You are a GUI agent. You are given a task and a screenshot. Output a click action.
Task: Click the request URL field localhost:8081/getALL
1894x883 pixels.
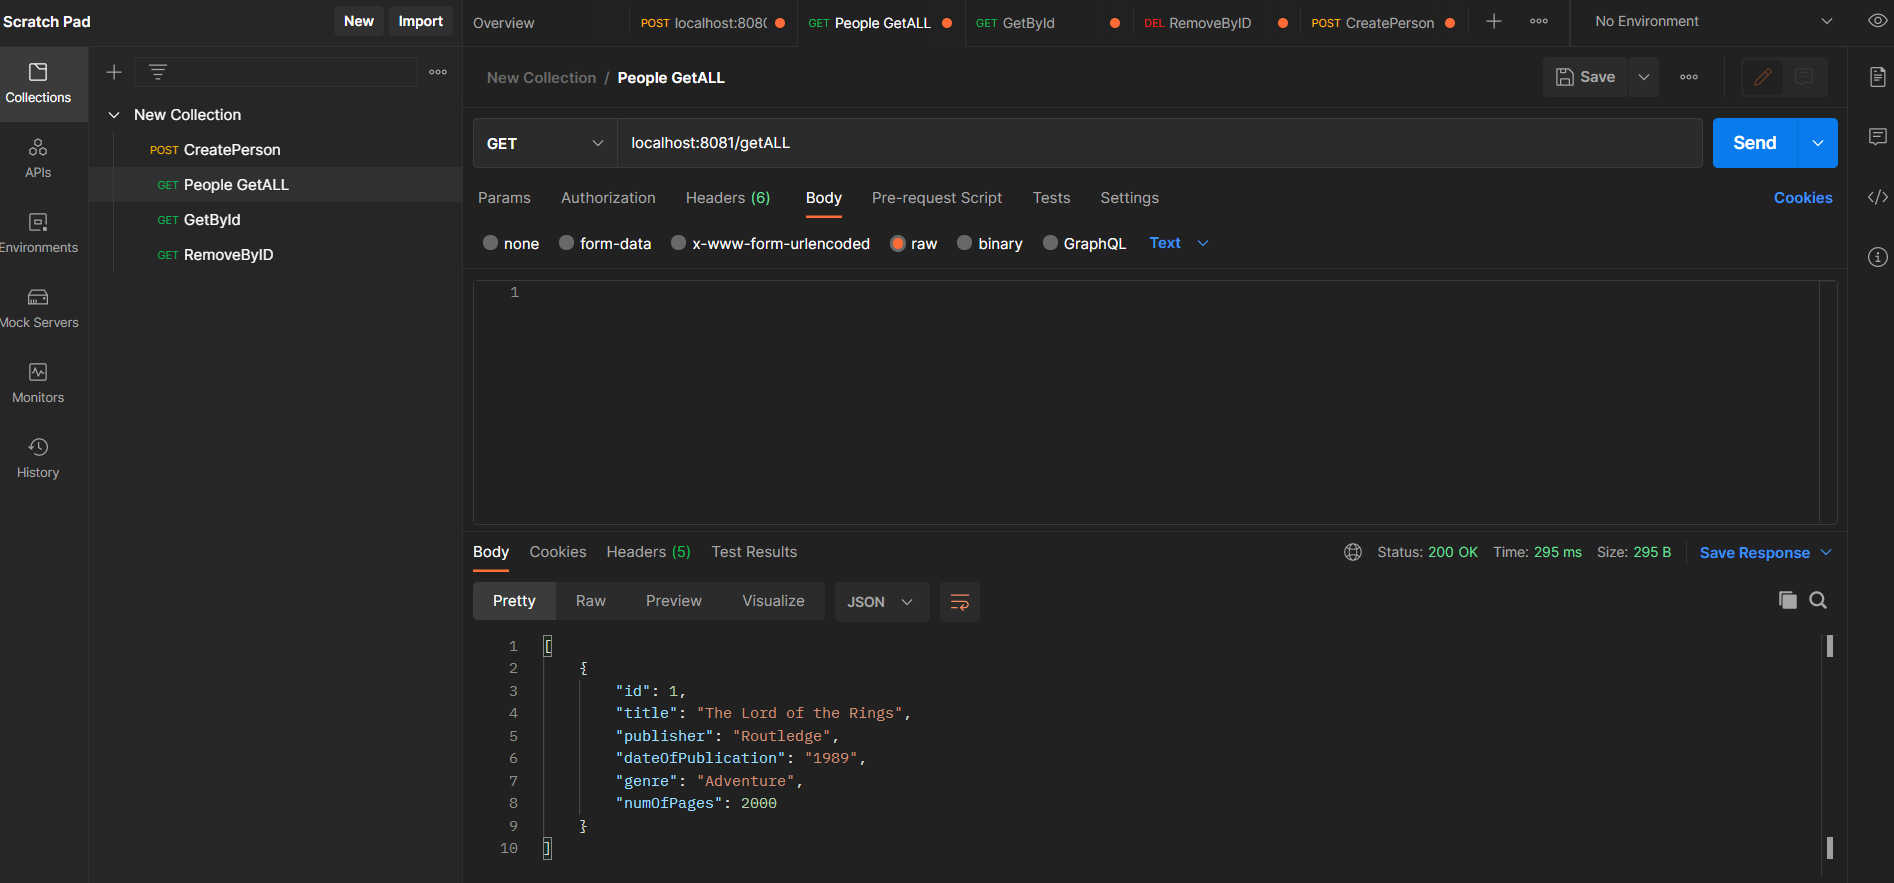[x=1160, y=143]
